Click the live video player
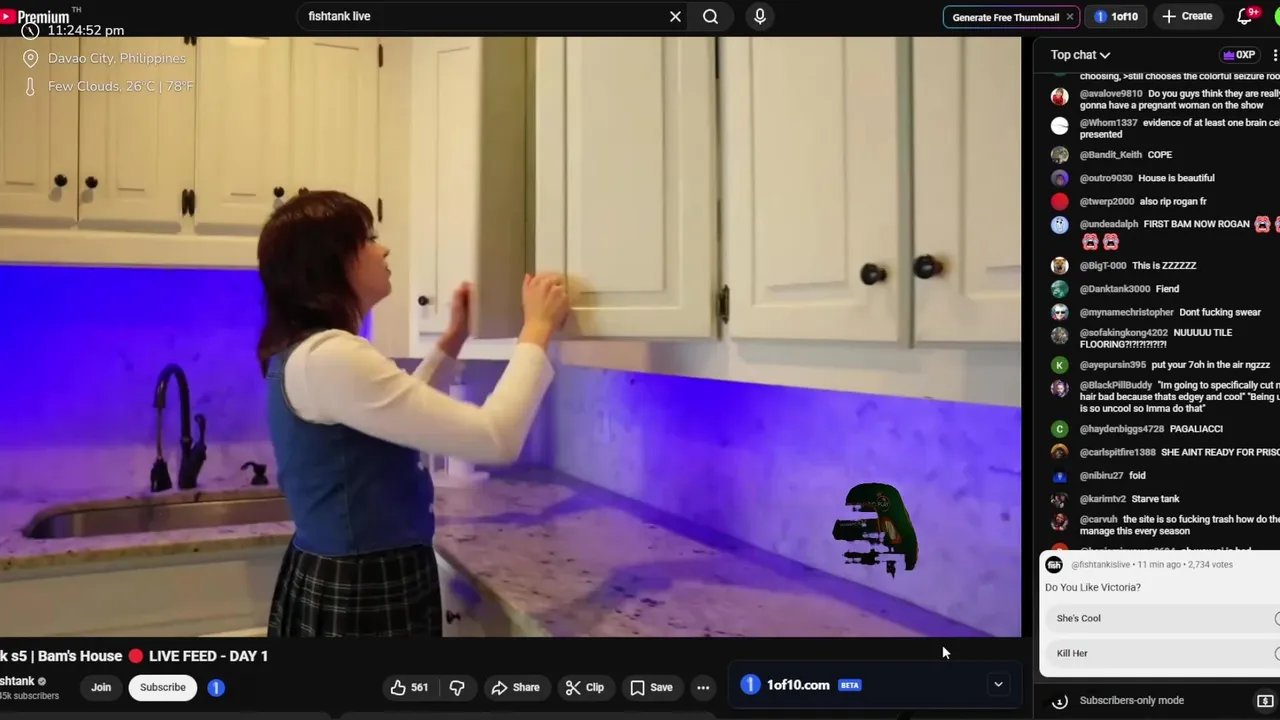Image resolution: width=1280 pixels, height=720 pixels. (510, 337)
